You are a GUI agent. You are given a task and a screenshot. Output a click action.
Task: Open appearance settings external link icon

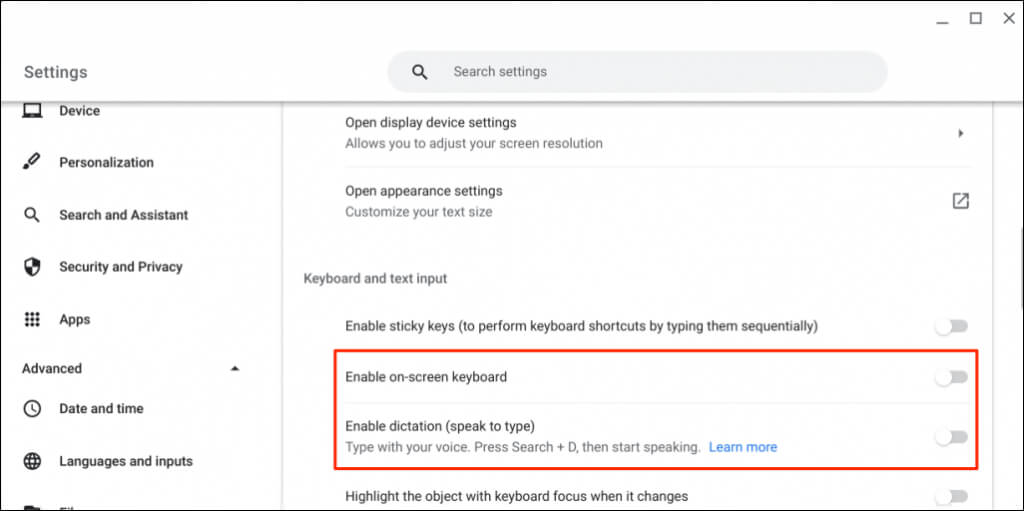click(x=960, y=201)
